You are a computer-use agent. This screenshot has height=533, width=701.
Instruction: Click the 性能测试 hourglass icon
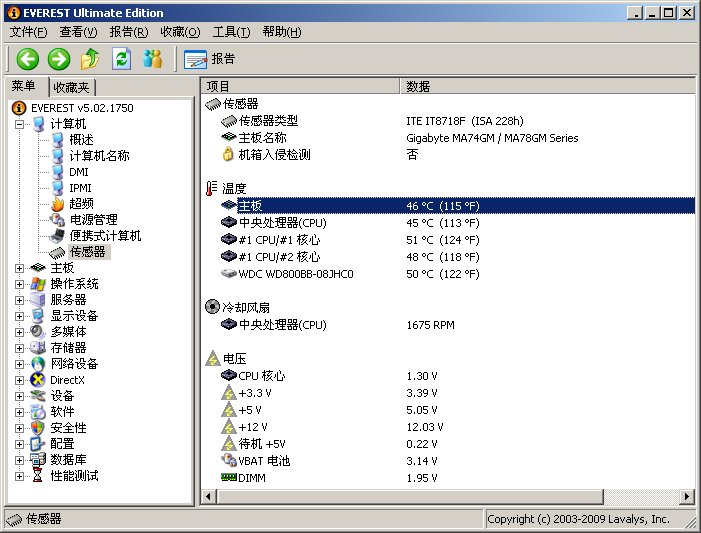(x=38, y=476)
